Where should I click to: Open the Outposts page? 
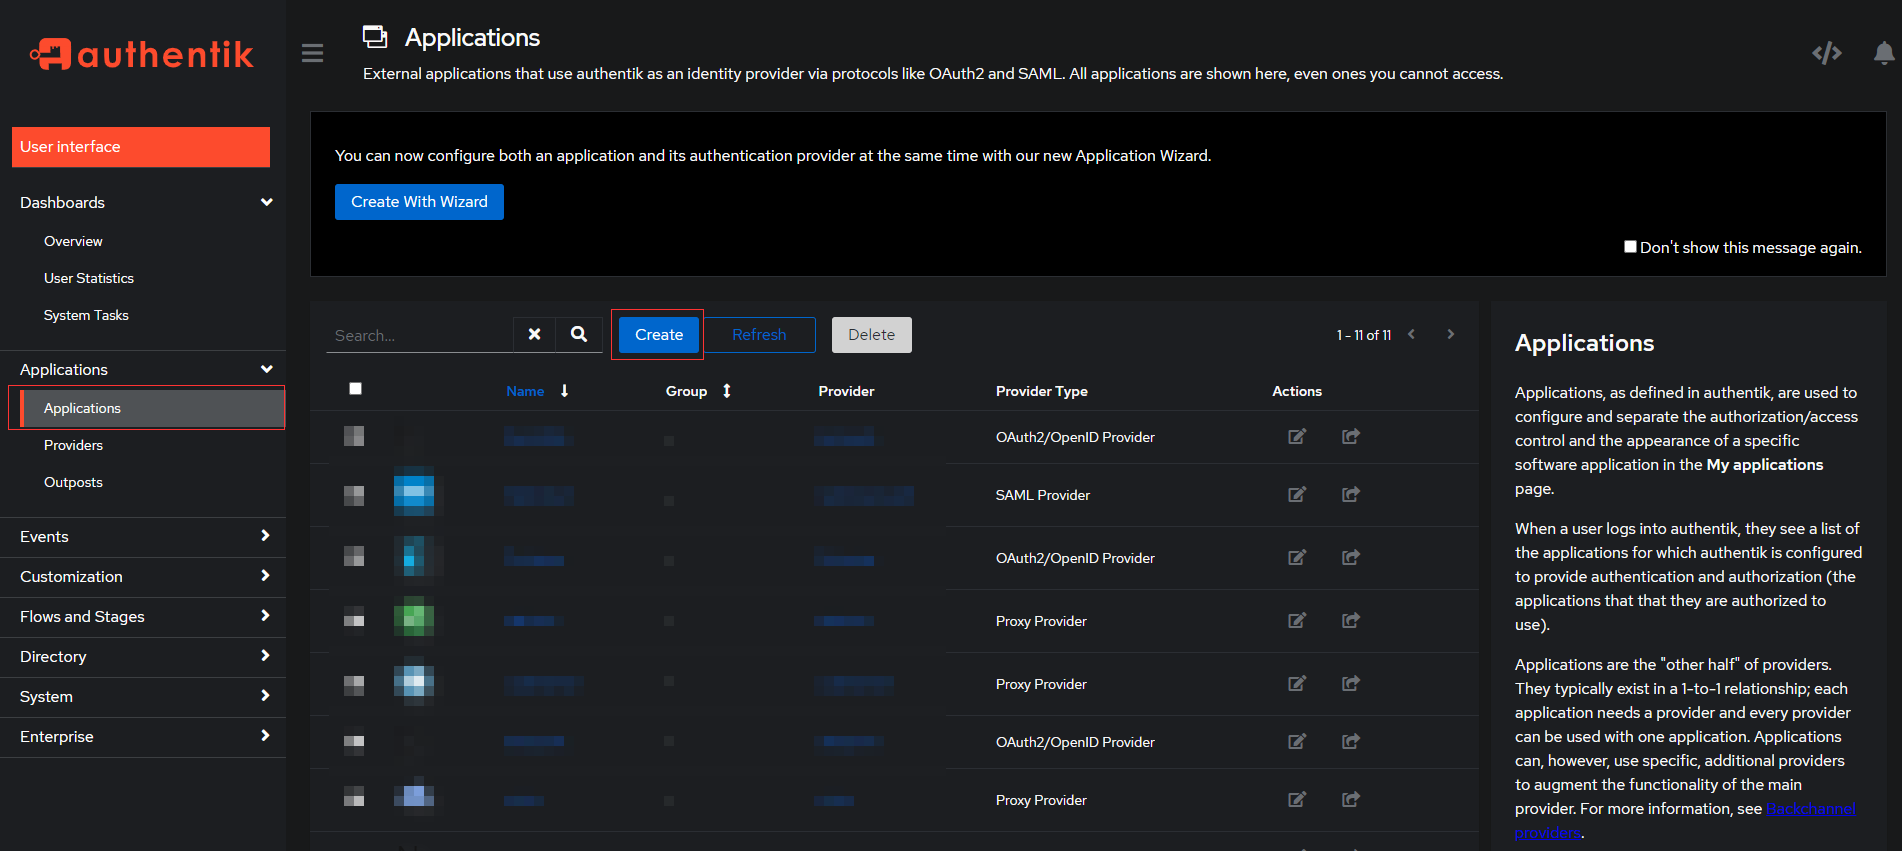point(73,482)
